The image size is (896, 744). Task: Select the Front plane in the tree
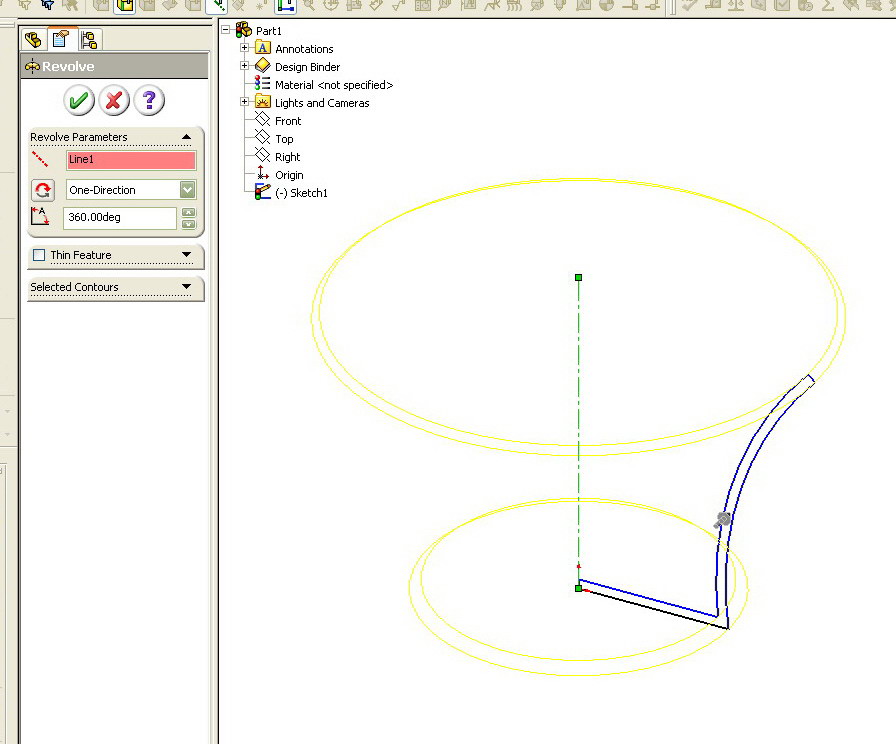pyautogui.click(x=263, y=121)
